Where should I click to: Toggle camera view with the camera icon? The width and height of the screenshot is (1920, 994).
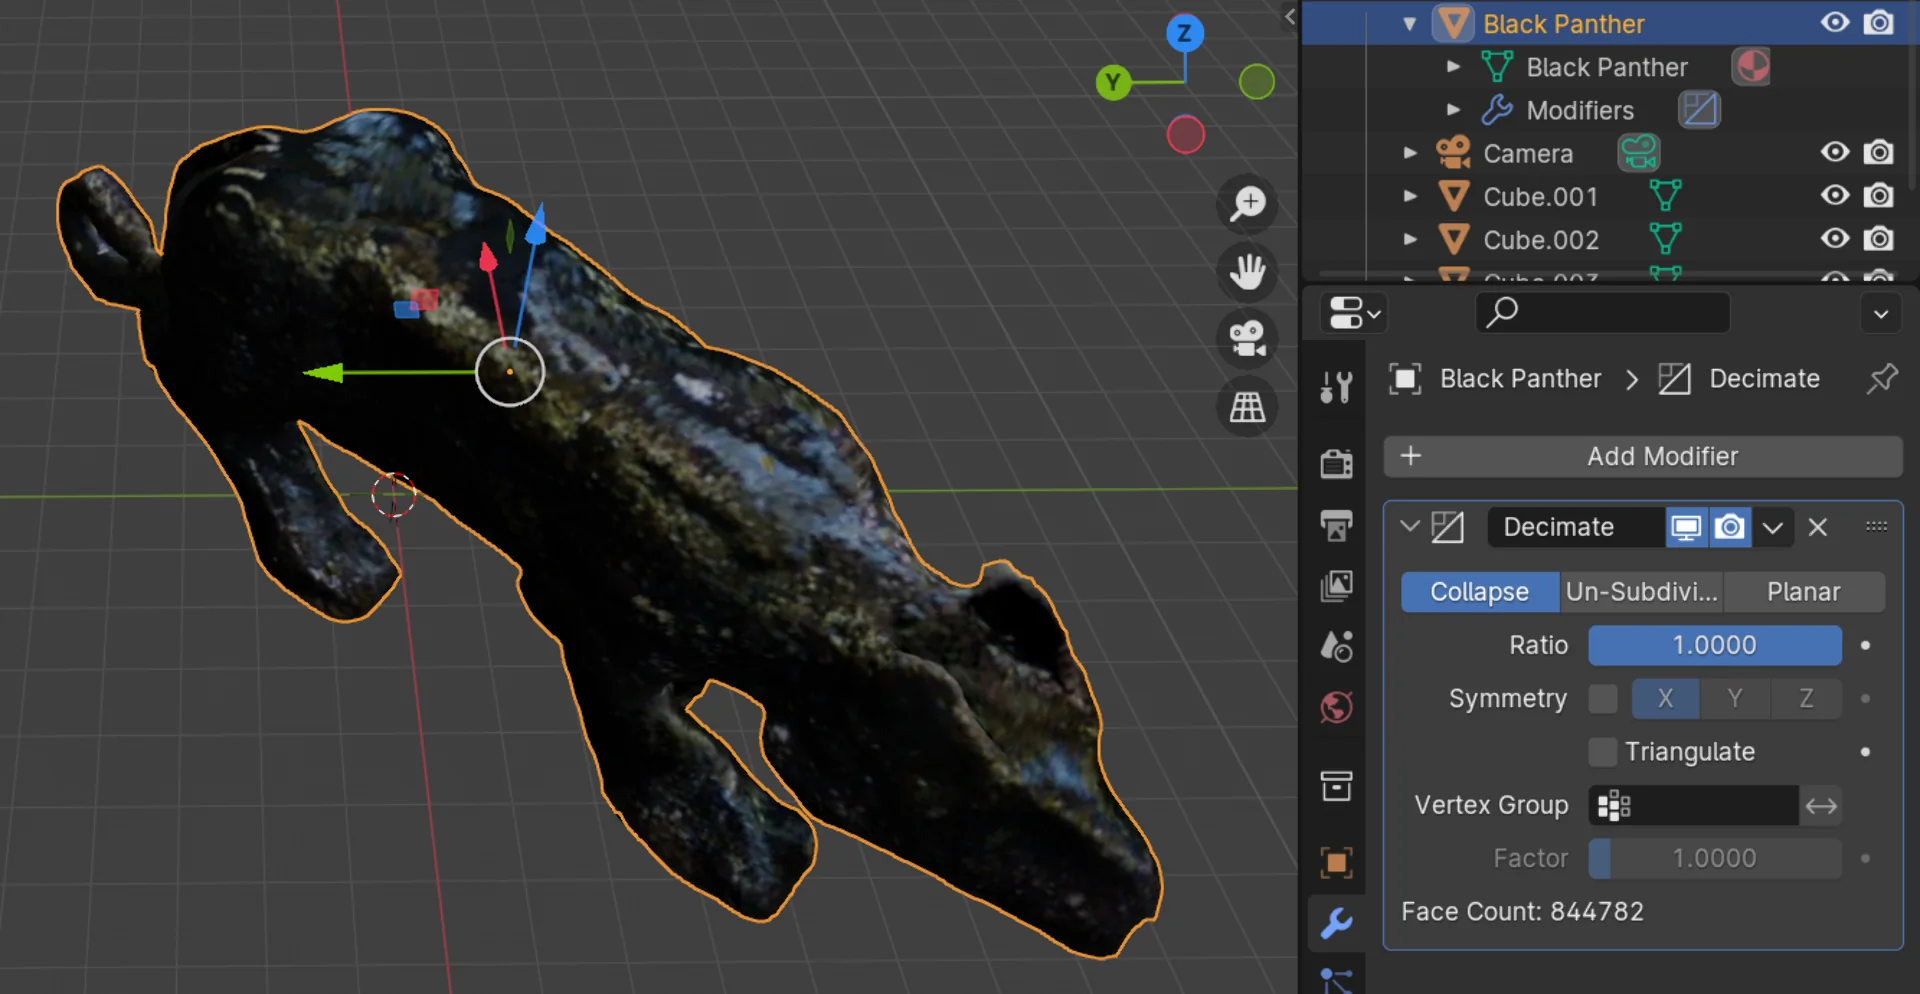[1247, 339]
